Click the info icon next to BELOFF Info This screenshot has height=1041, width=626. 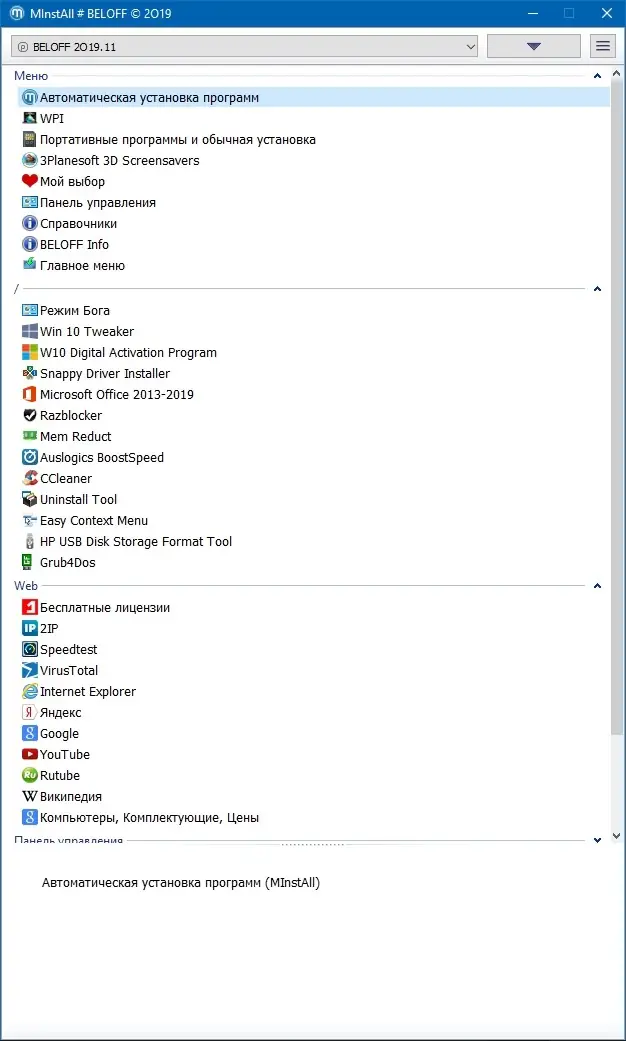click(29, 244)
